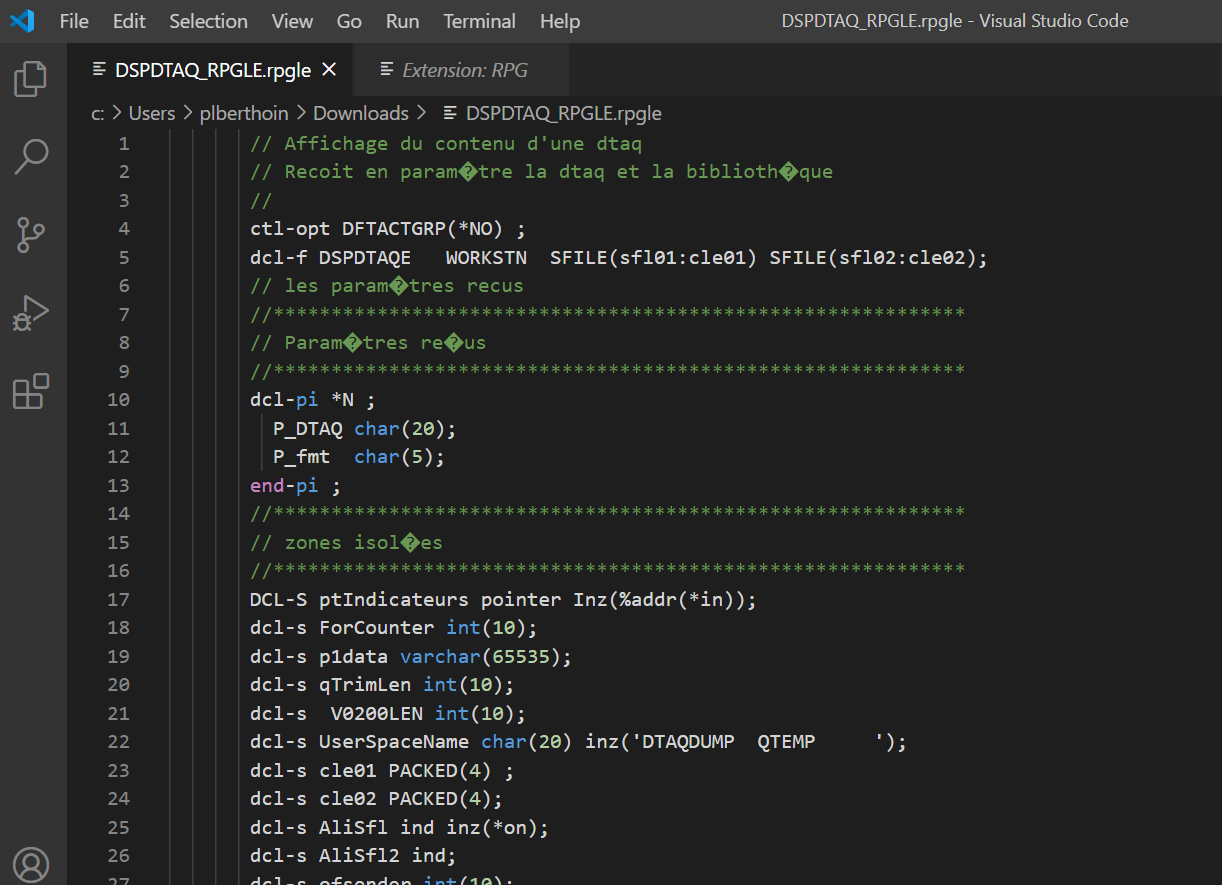Screen dimensions: 1222x885
Task: Open the Run menu
Action: point(402,21)
